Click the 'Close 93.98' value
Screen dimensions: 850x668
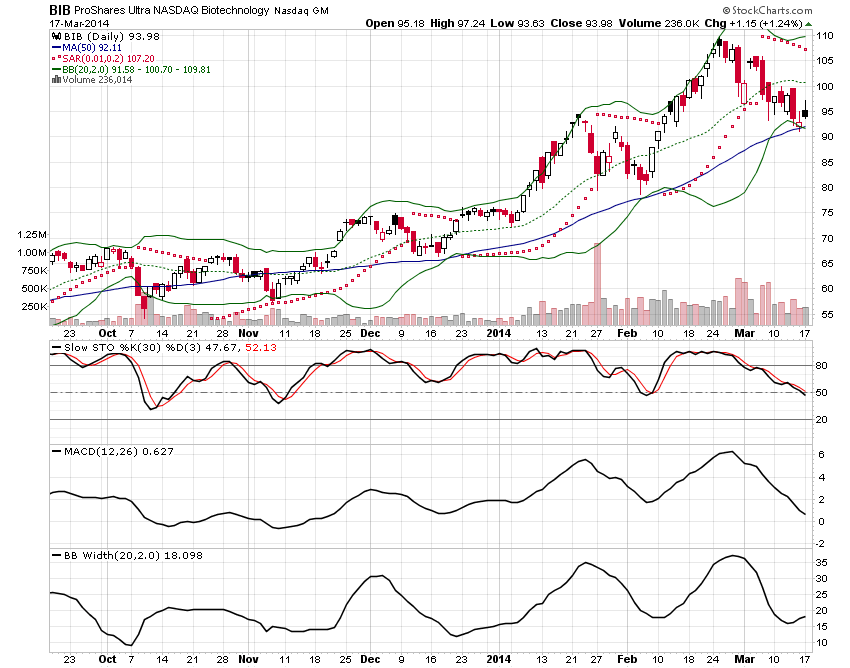click(x=581, y=23)
